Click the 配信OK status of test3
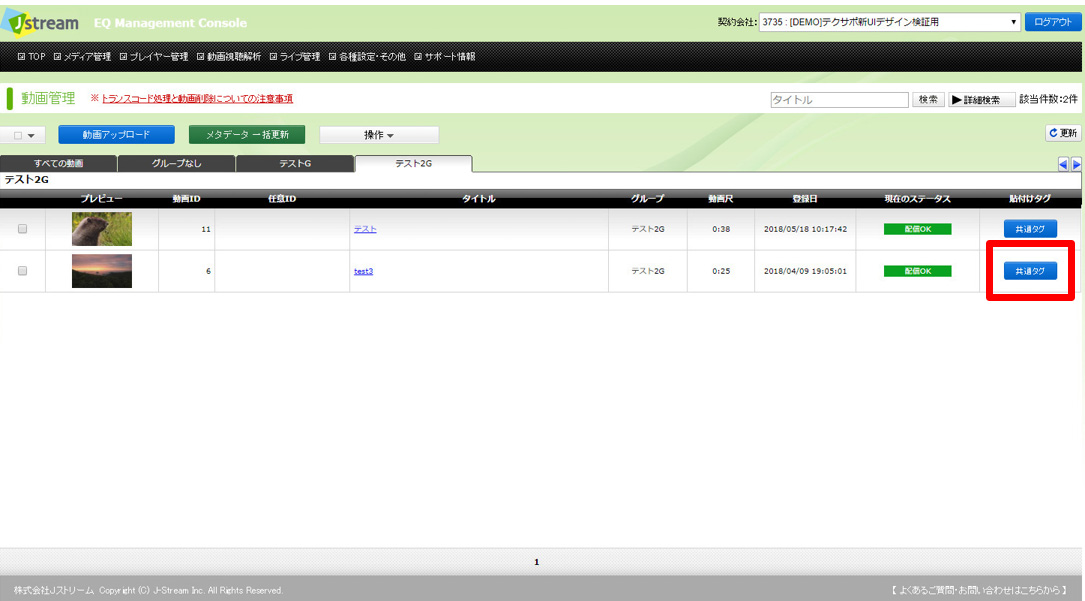Image resolution: width=1085 pixels, height=601 pixels. [x=917, y=271]
